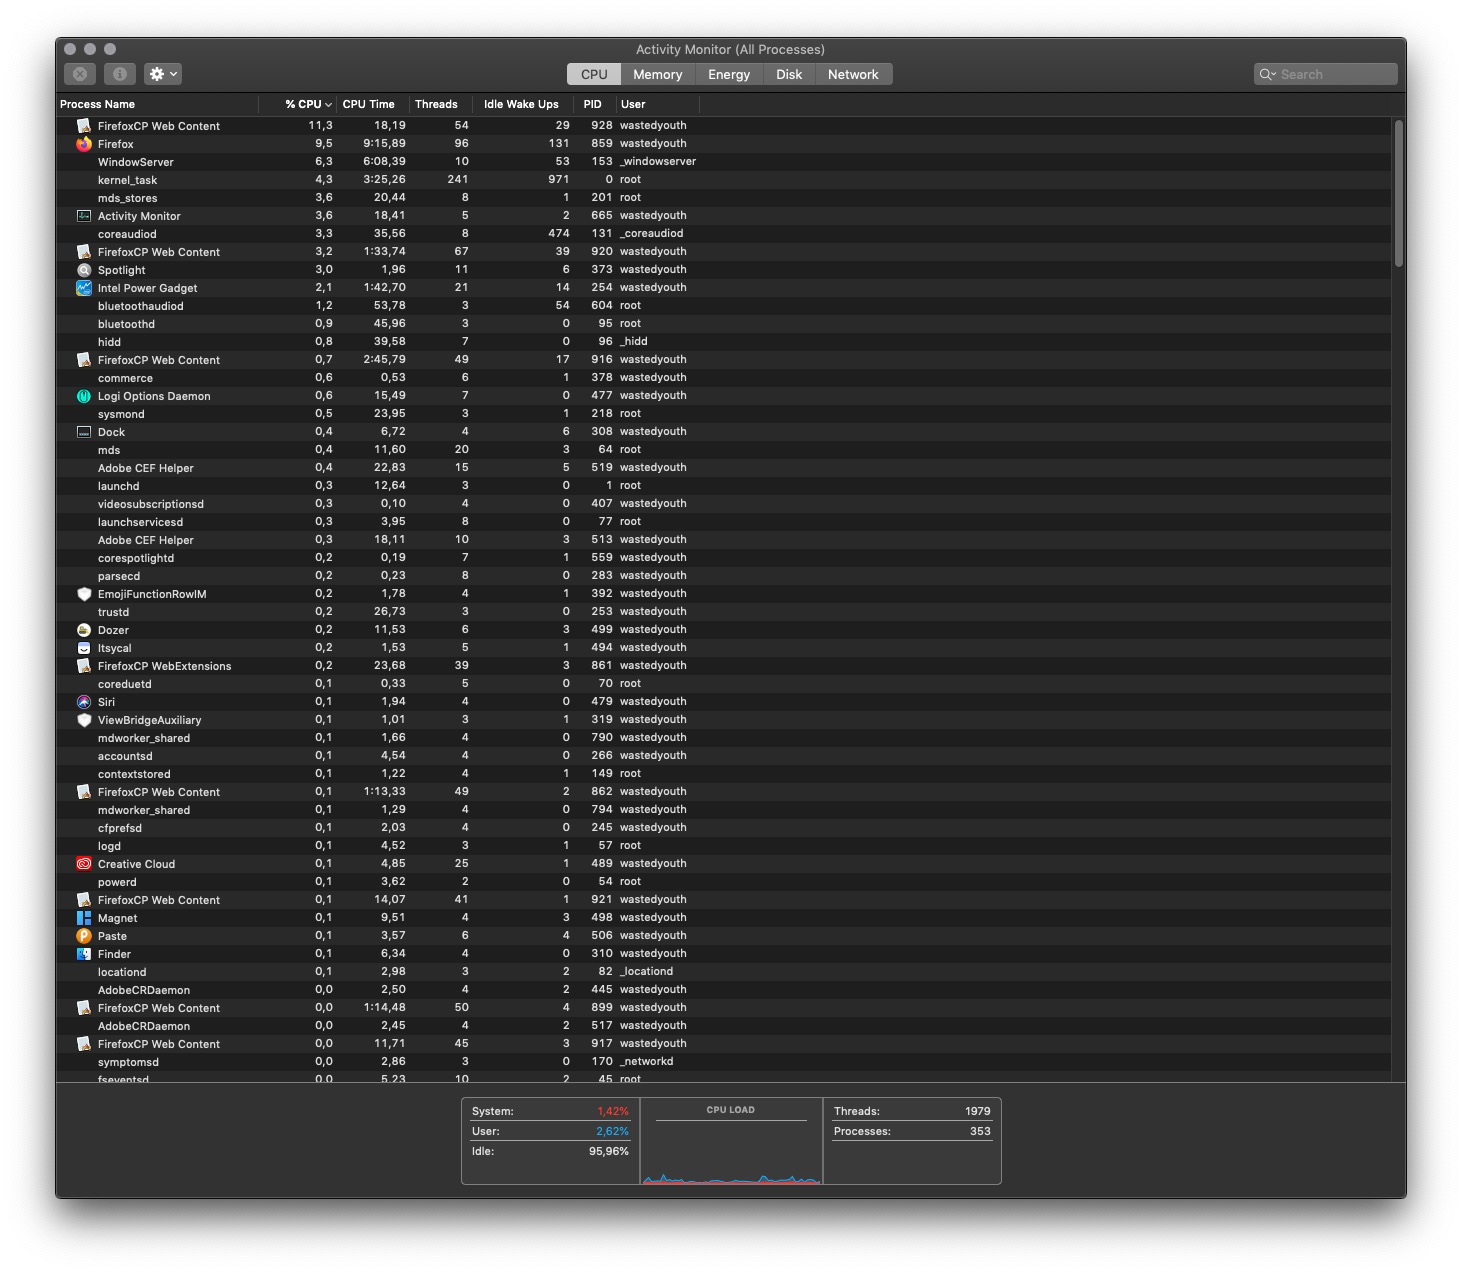Select the hidd process row
1462x1272 pixels.
point(723,342)
